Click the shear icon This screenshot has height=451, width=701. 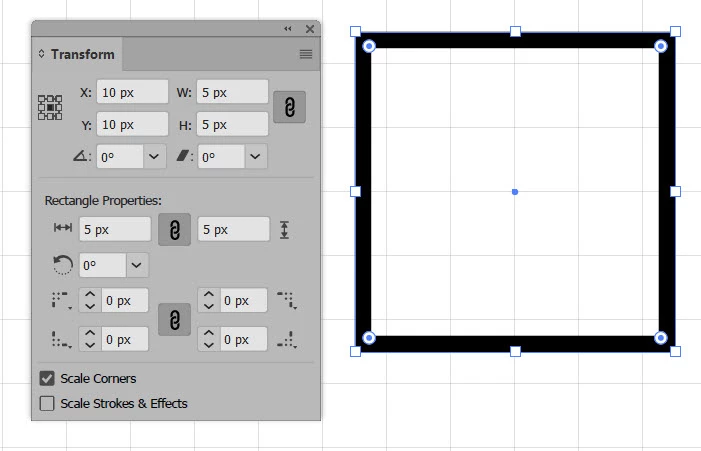point(183,156)
